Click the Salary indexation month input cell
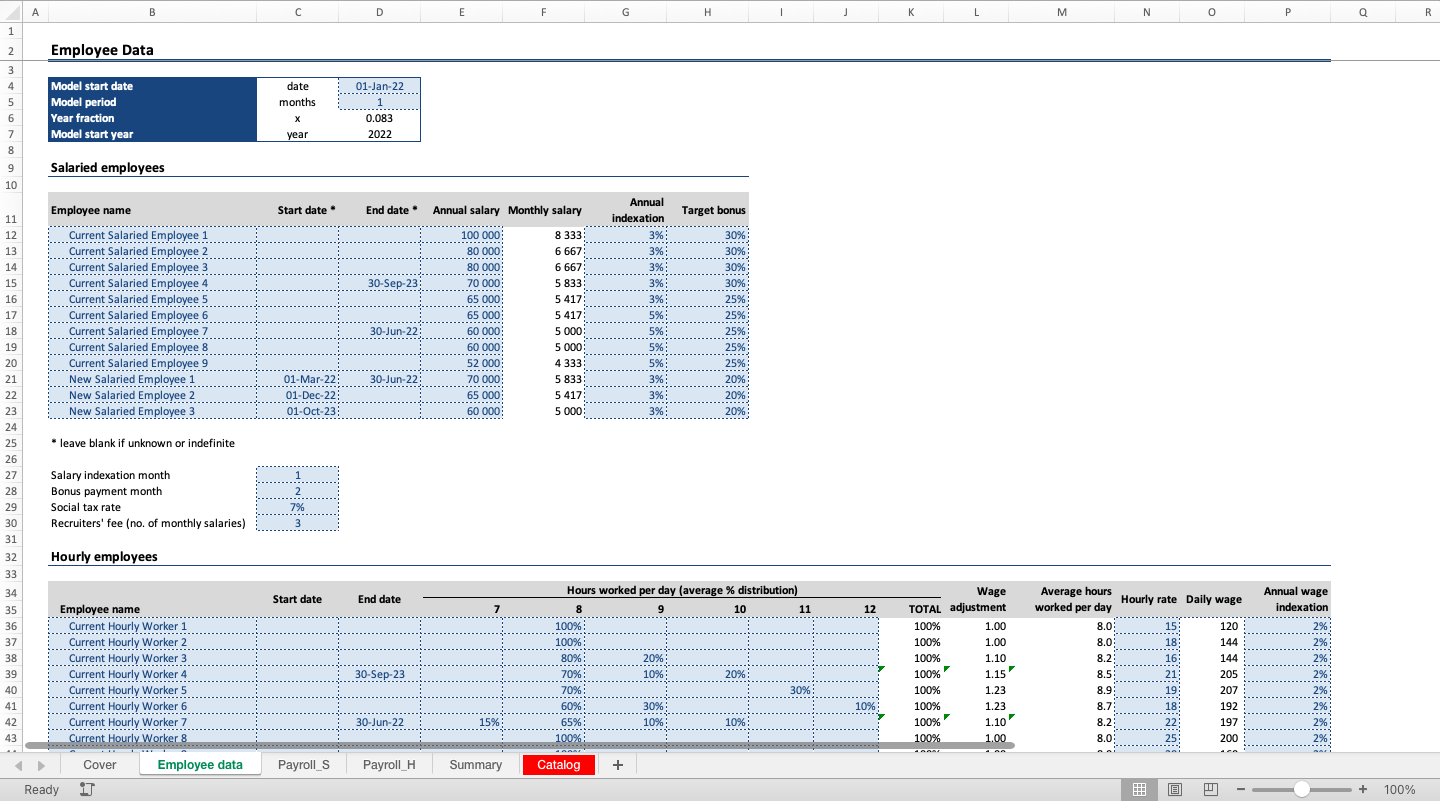The image size is (1440, 801). point(297,475)
